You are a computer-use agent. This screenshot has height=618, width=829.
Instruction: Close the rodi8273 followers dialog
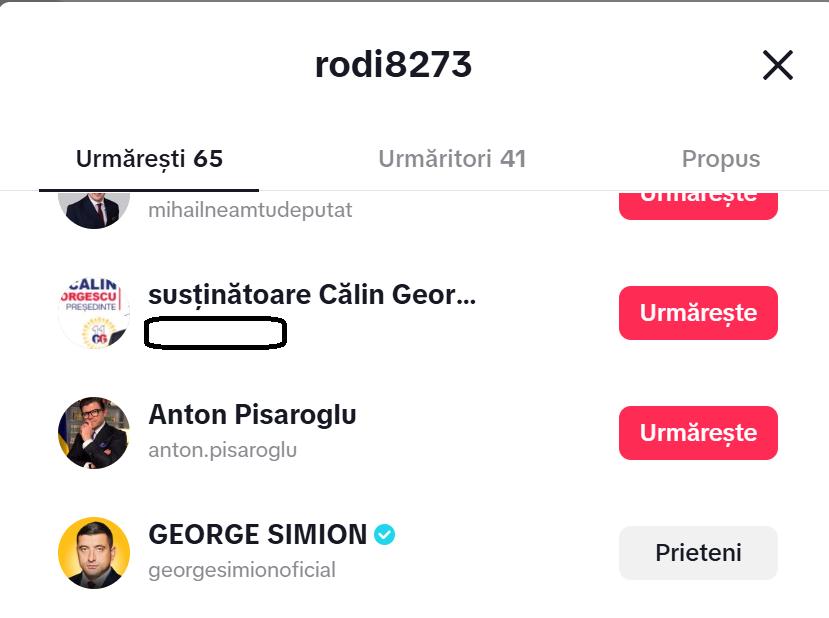tap(777, 65)
